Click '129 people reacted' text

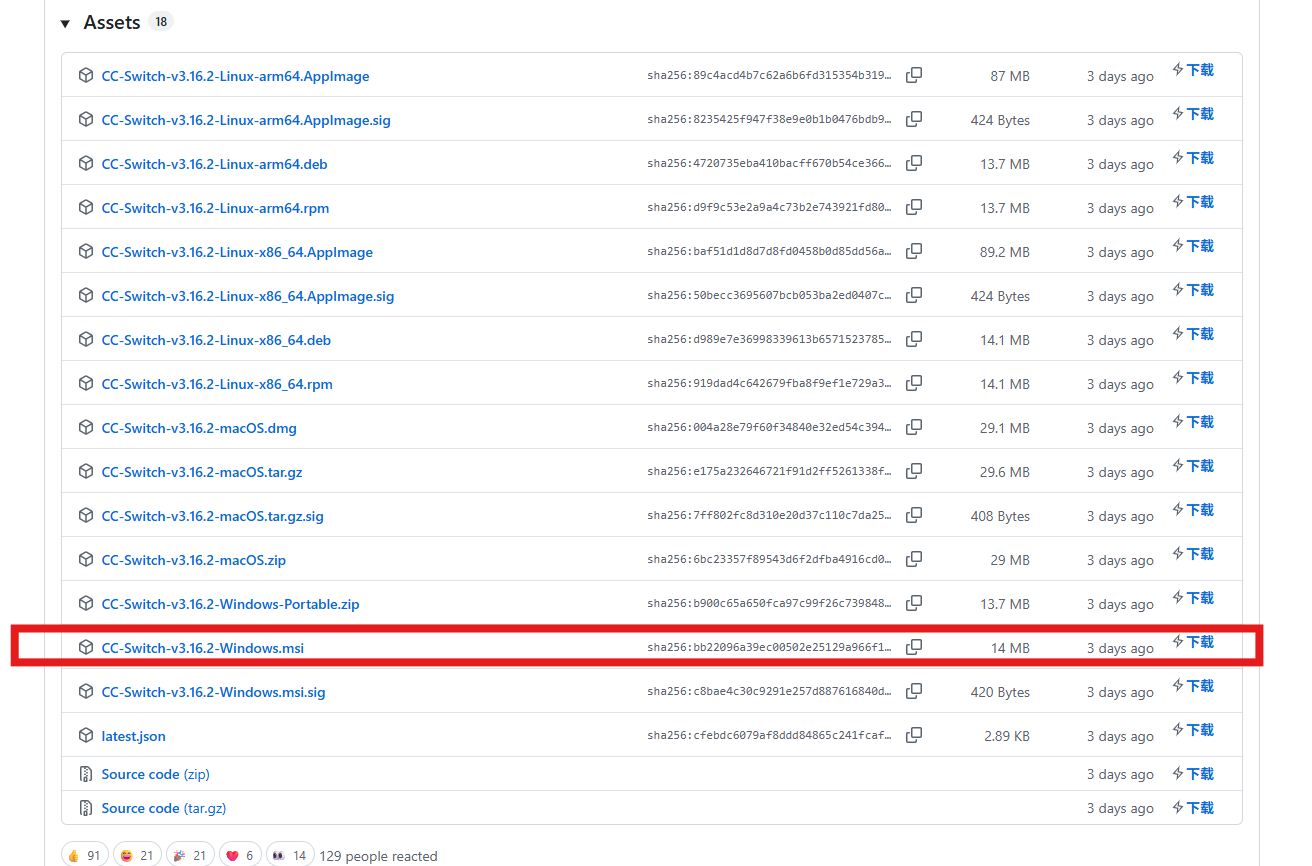pos(378,856)
